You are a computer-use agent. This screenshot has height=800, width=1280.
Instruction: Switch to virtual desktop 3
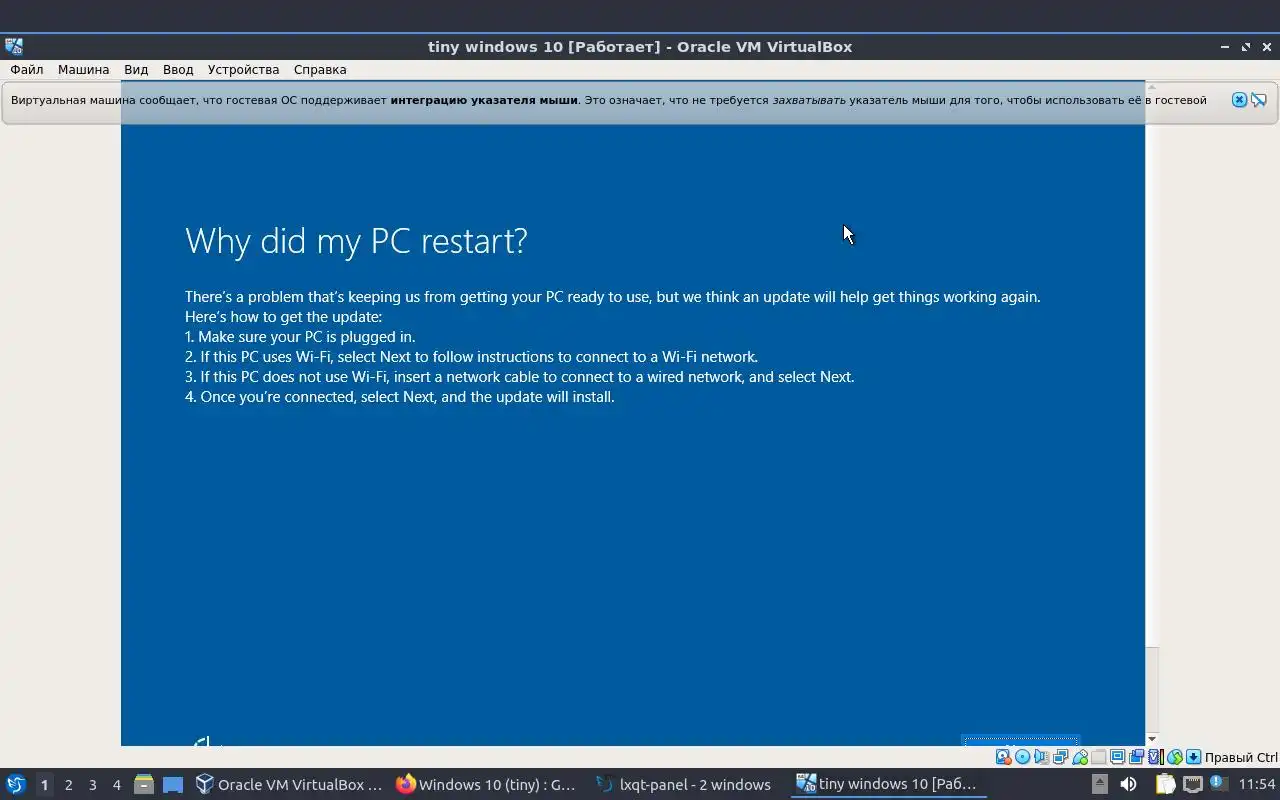(x=92, y=785)
